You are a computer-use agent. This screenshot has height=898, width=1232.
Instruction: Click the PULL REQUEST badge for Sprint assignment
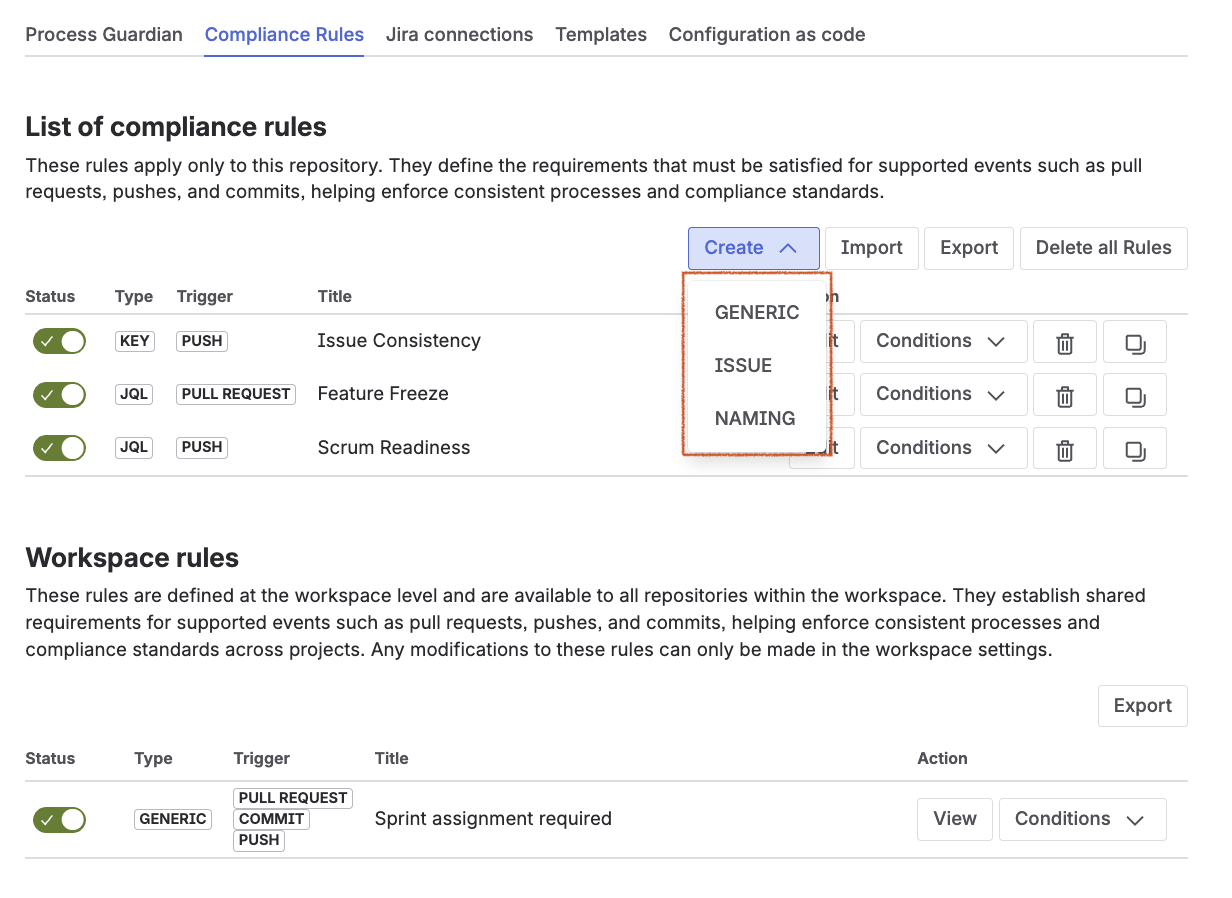pos(293,798)
